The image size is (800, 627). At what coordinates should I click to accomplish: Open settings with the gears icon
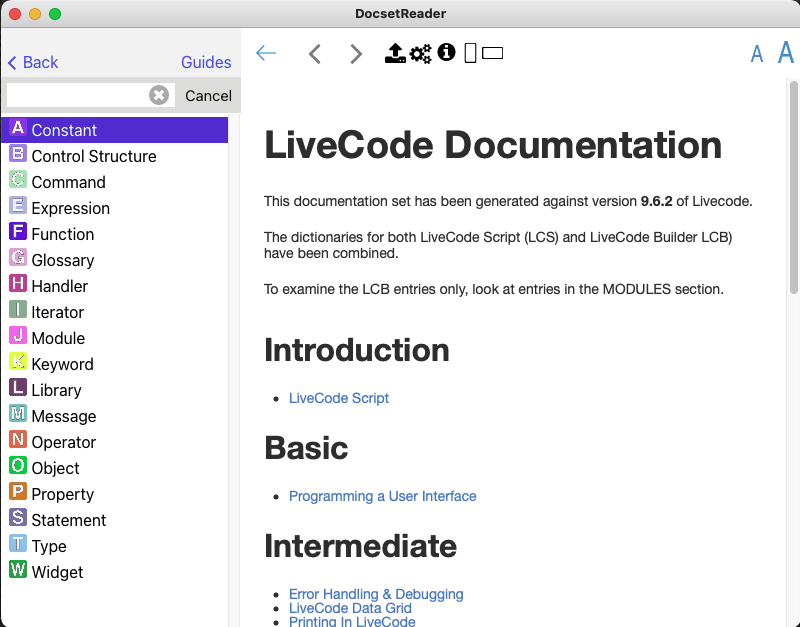(421, 54)
